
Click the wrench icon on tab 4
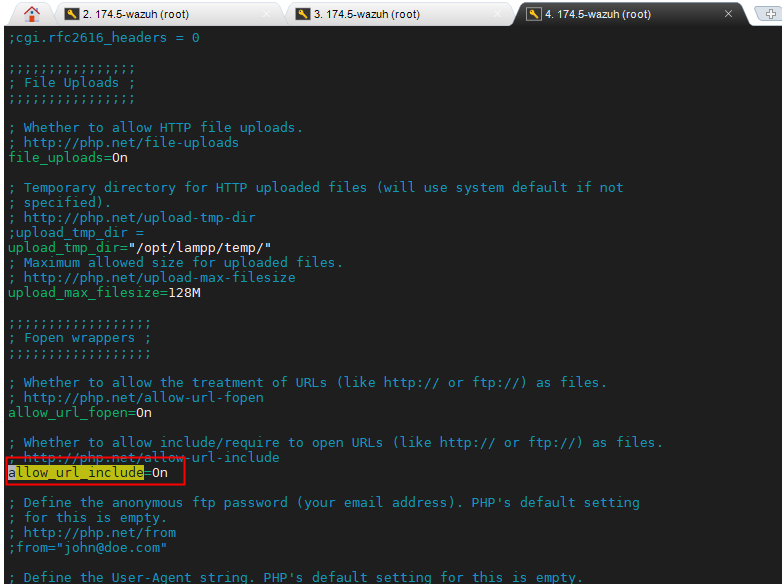[533, 14]
